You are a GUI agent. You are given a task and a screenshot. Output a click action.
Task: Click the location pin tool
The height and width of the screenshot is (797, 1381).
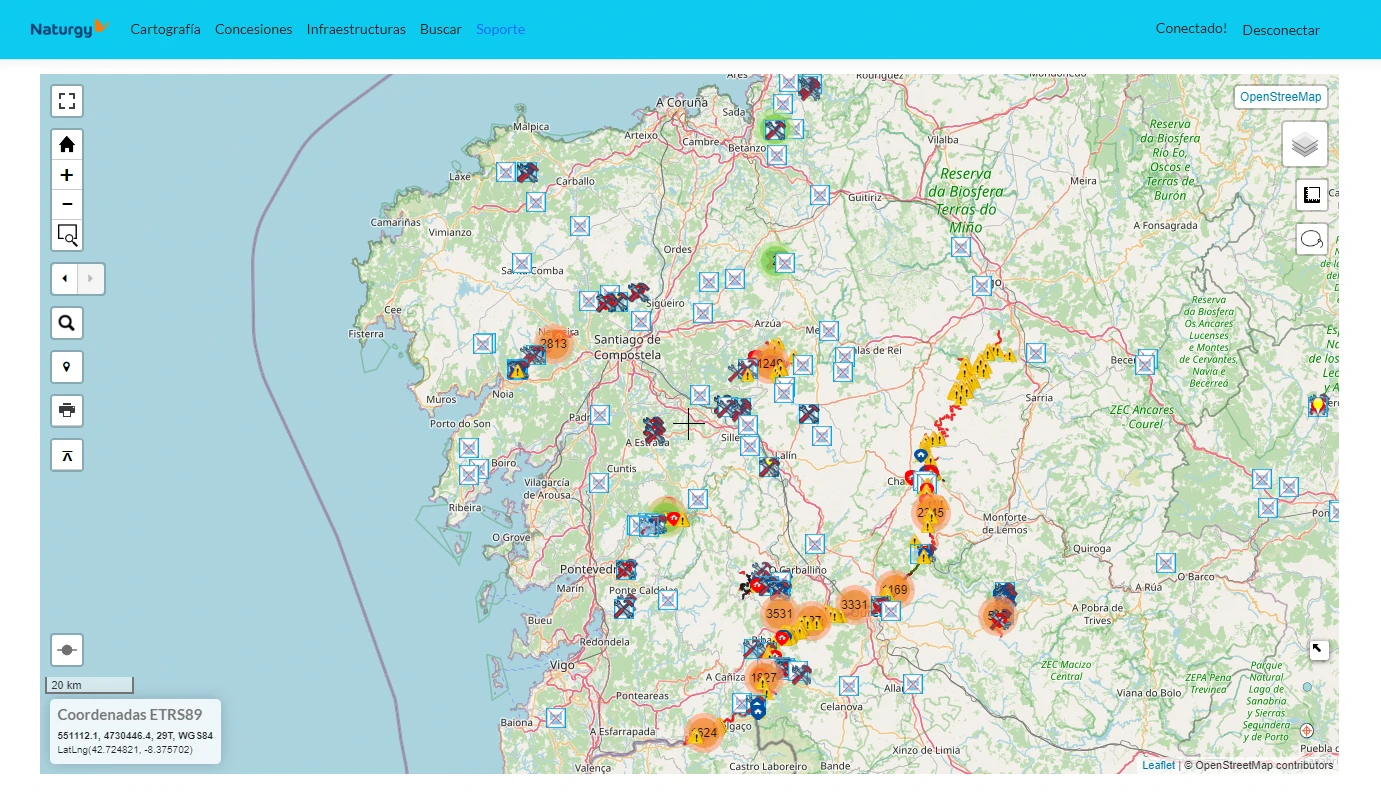pyautogui.click(x=67, y=367)
